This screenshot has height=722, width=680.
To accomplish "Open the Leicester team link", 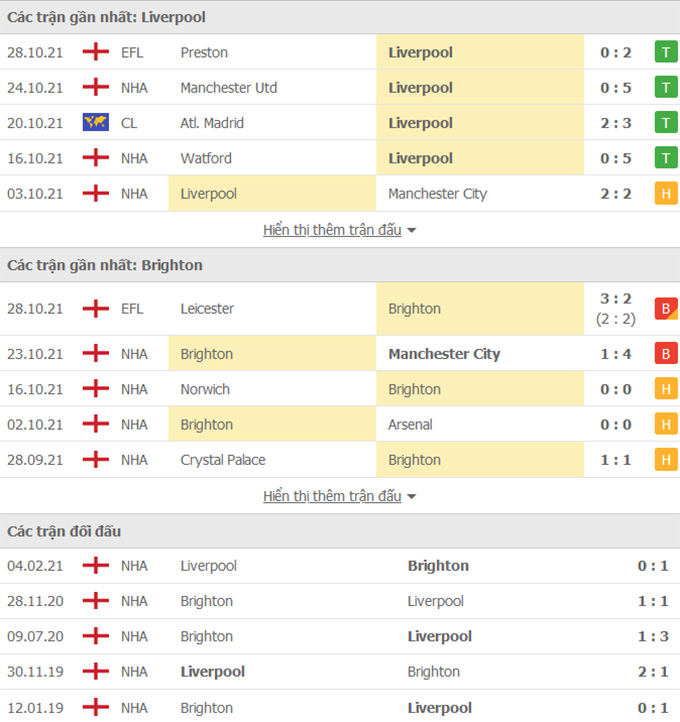I will click(207, 309).
